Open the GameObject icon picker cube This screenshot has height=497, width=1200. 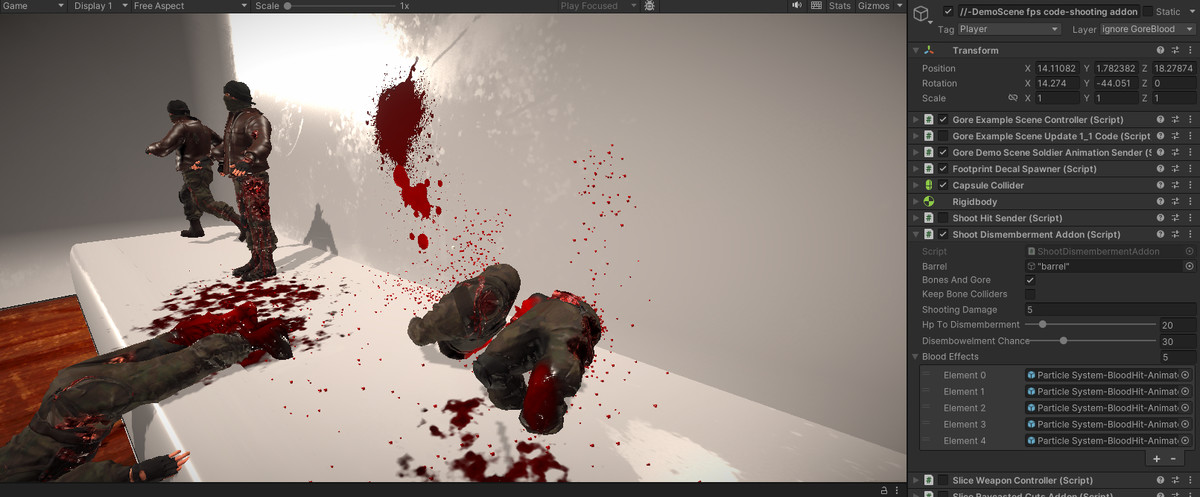(x=920, y=12)
